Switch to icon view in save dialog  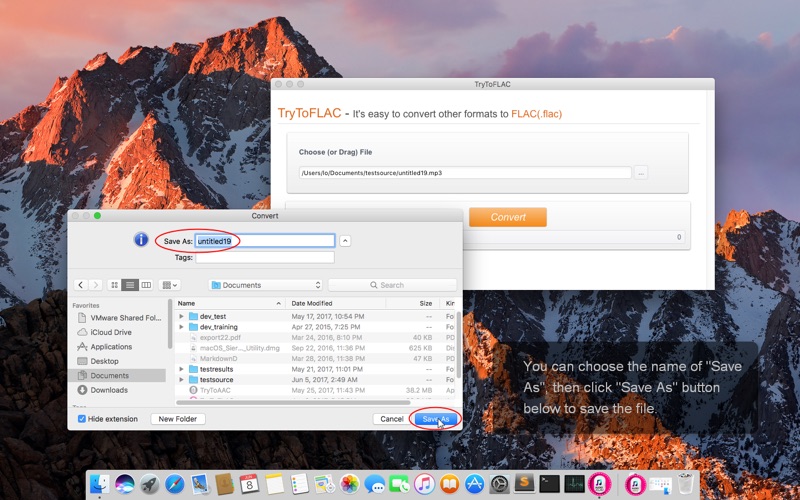114,285
